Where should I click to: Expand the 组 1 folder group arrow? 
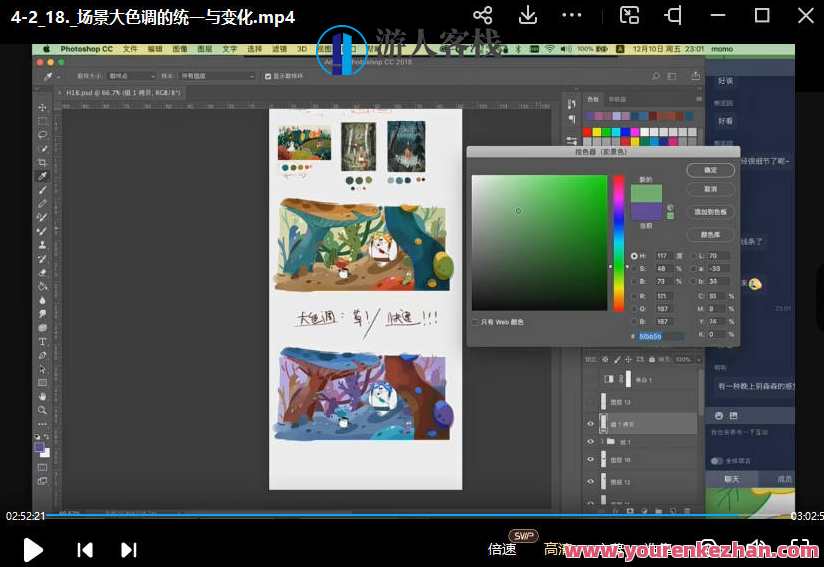click(x=602, y=441)
